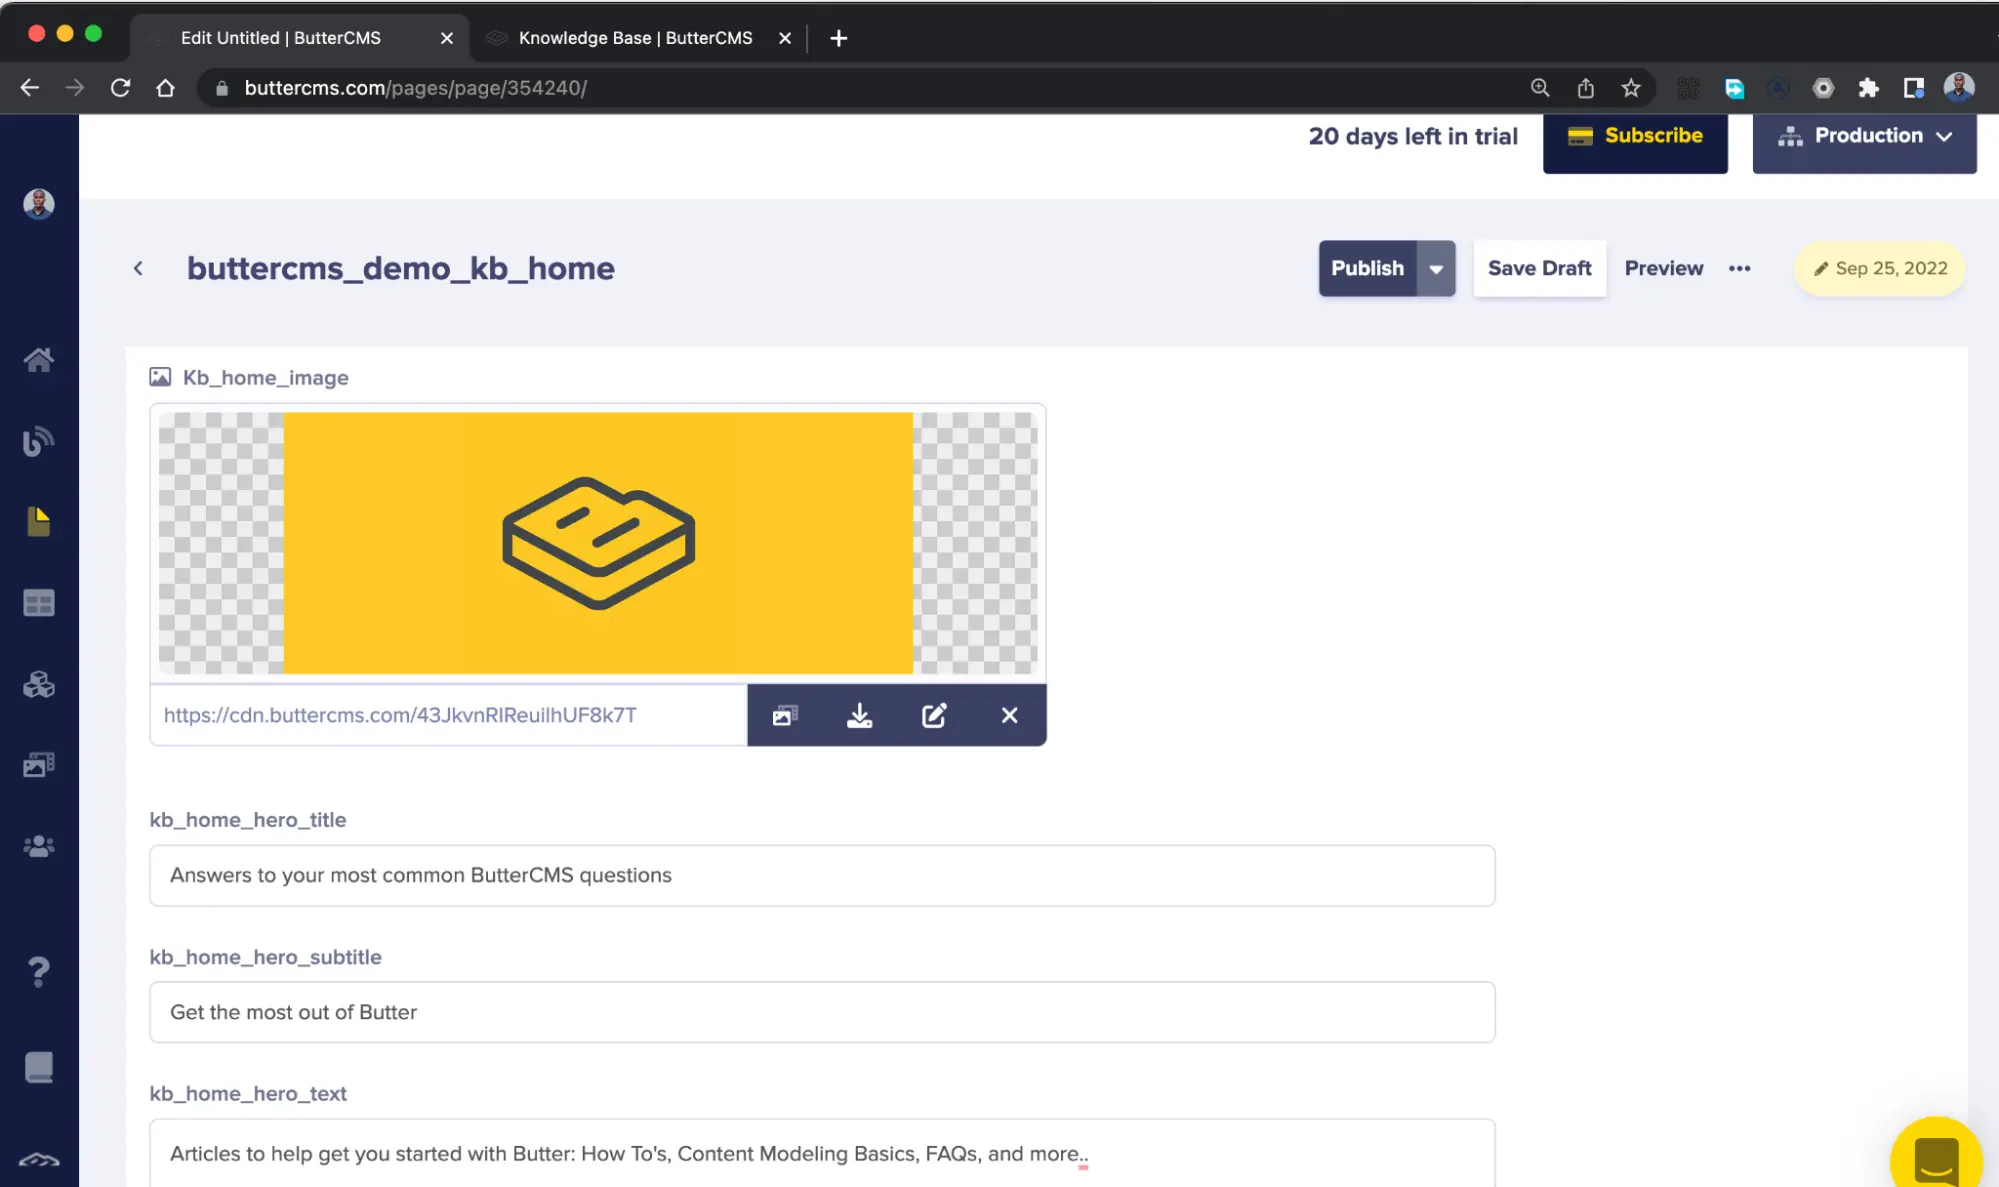Click the image upload/replace icon
The height and width of the screenshot is (1187, 1999).
coord(784,715)
